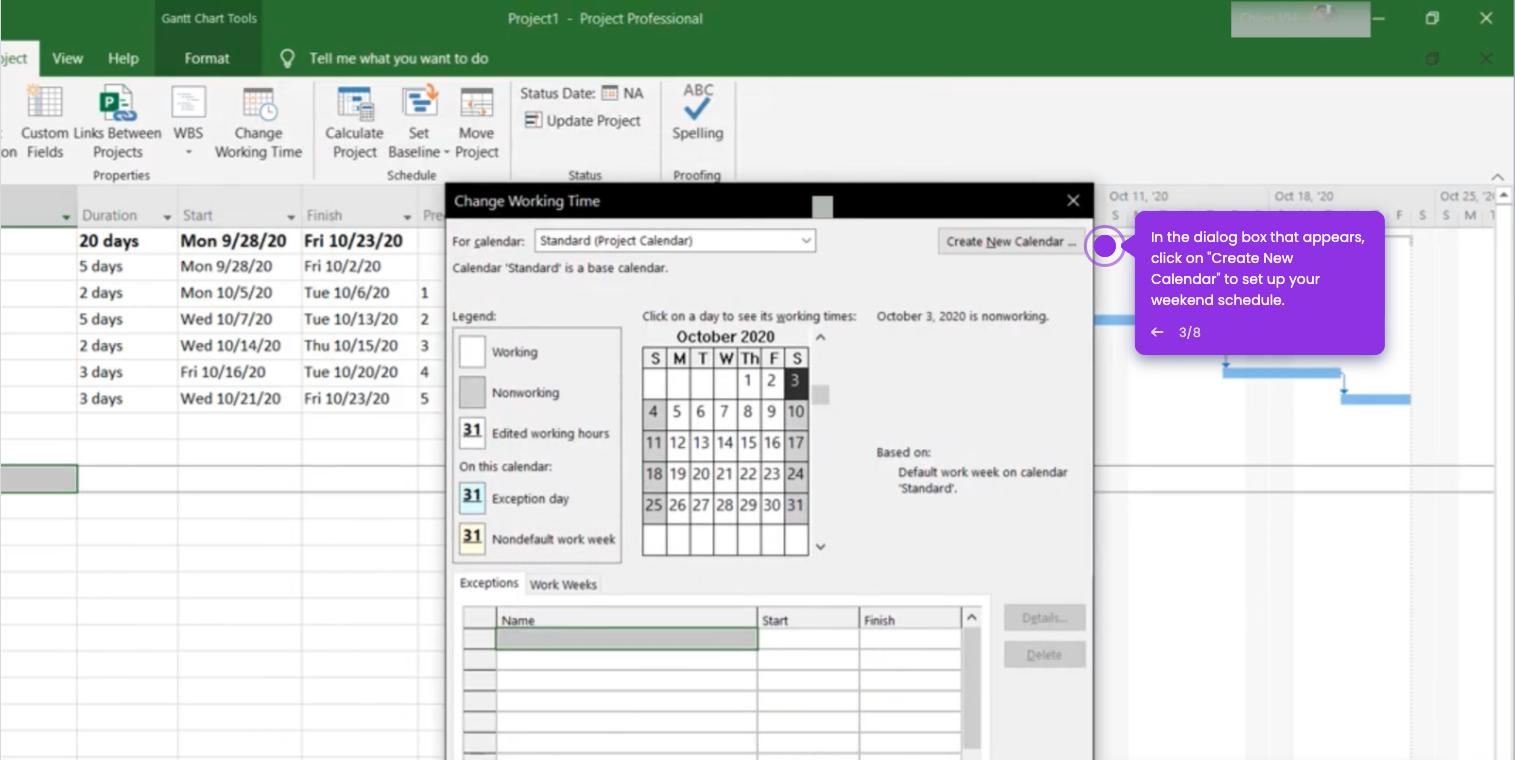This screenshot has height=760, width=1515.
Task: Select October 26 on the calendar
Action: pos(678,505)
